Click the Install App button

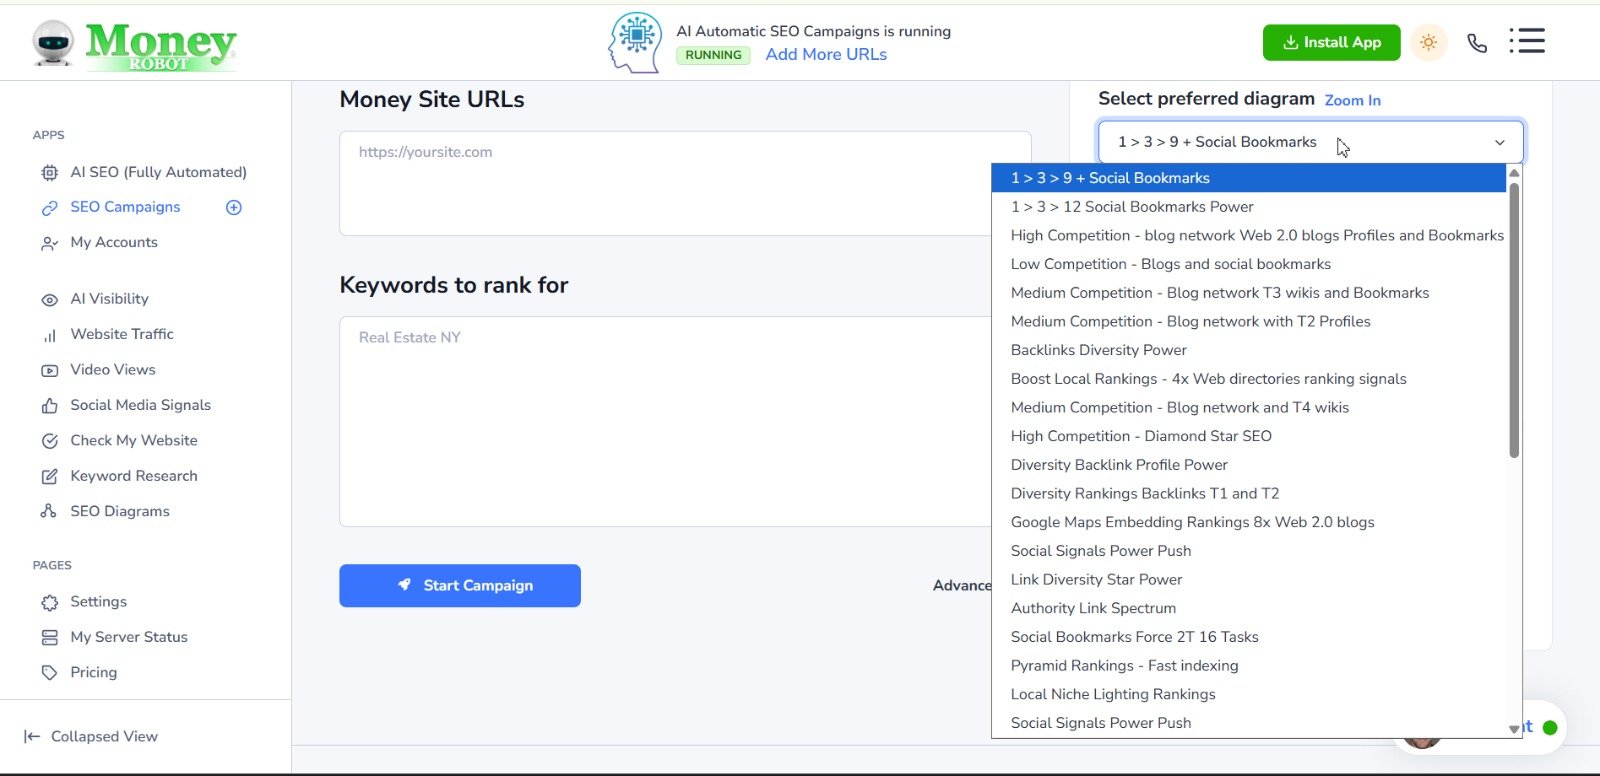point(1331,42)
